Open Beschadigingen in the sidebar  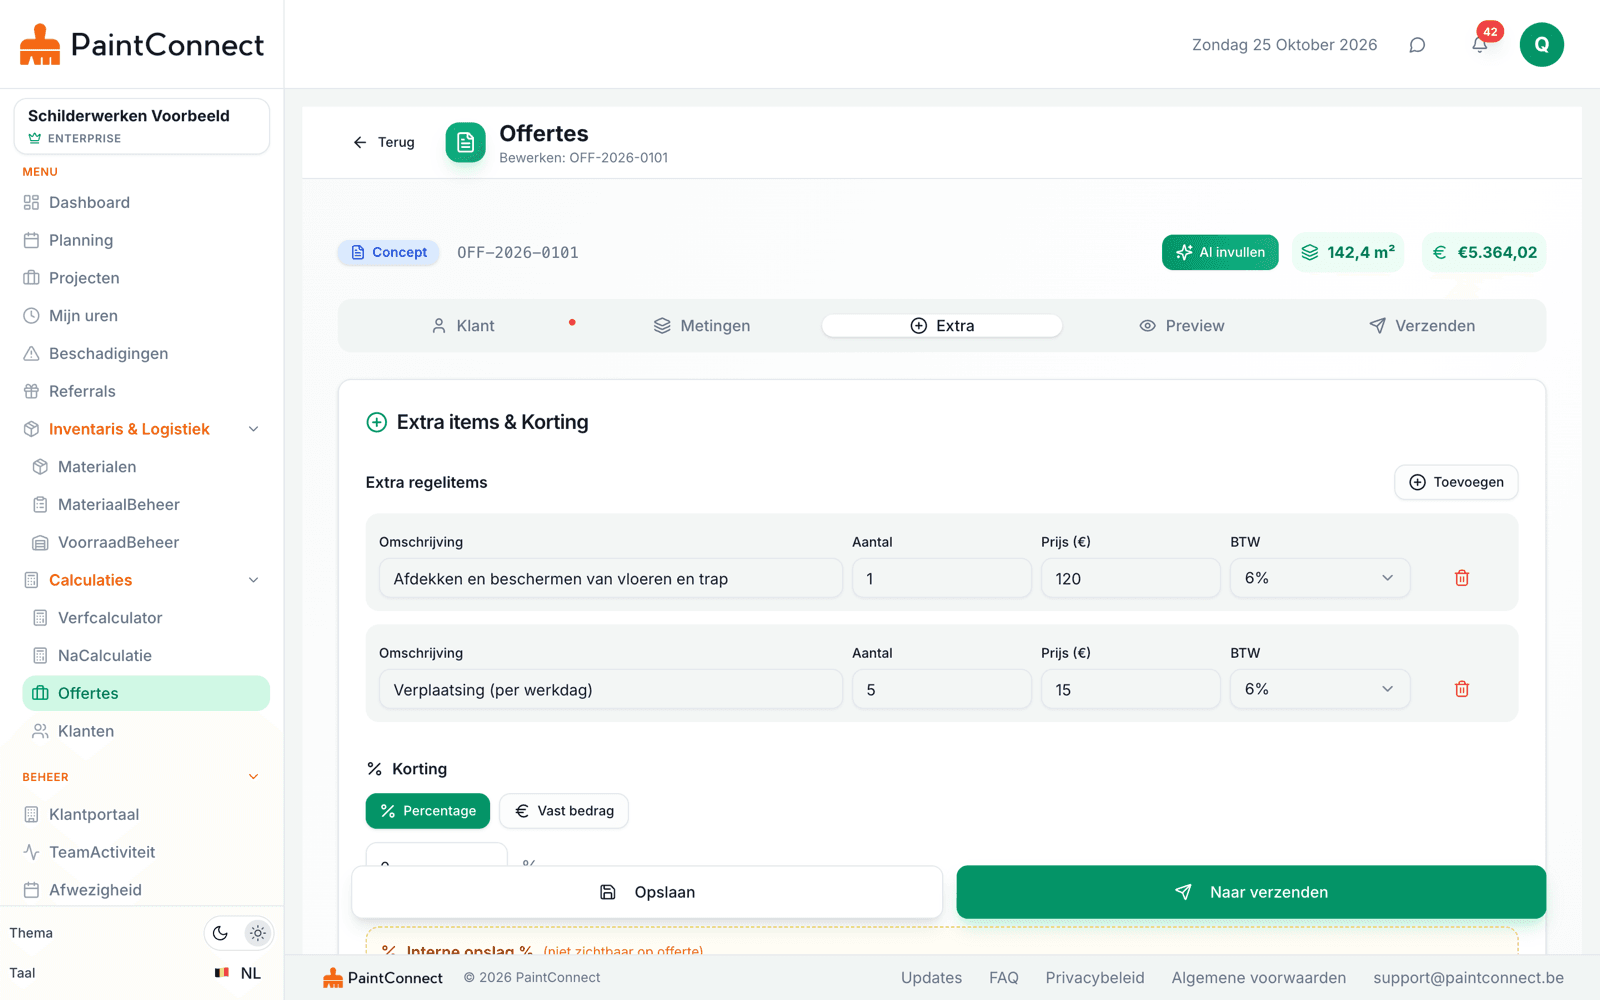(x=145, y=354)
